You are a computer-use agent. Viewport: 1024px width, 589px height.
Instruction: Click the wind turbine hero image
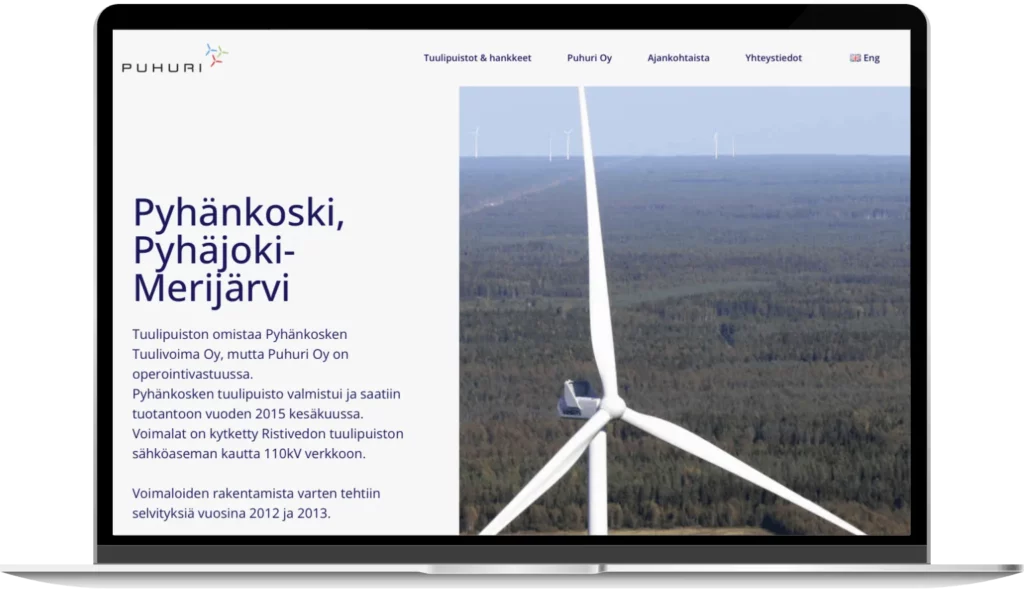684,310
